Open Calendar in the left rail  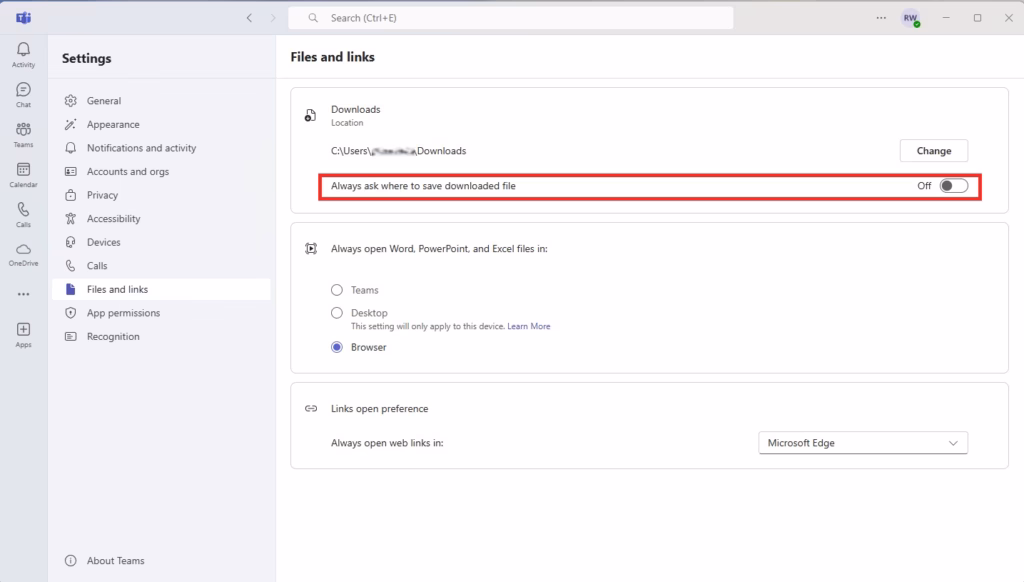click(24, 175)
